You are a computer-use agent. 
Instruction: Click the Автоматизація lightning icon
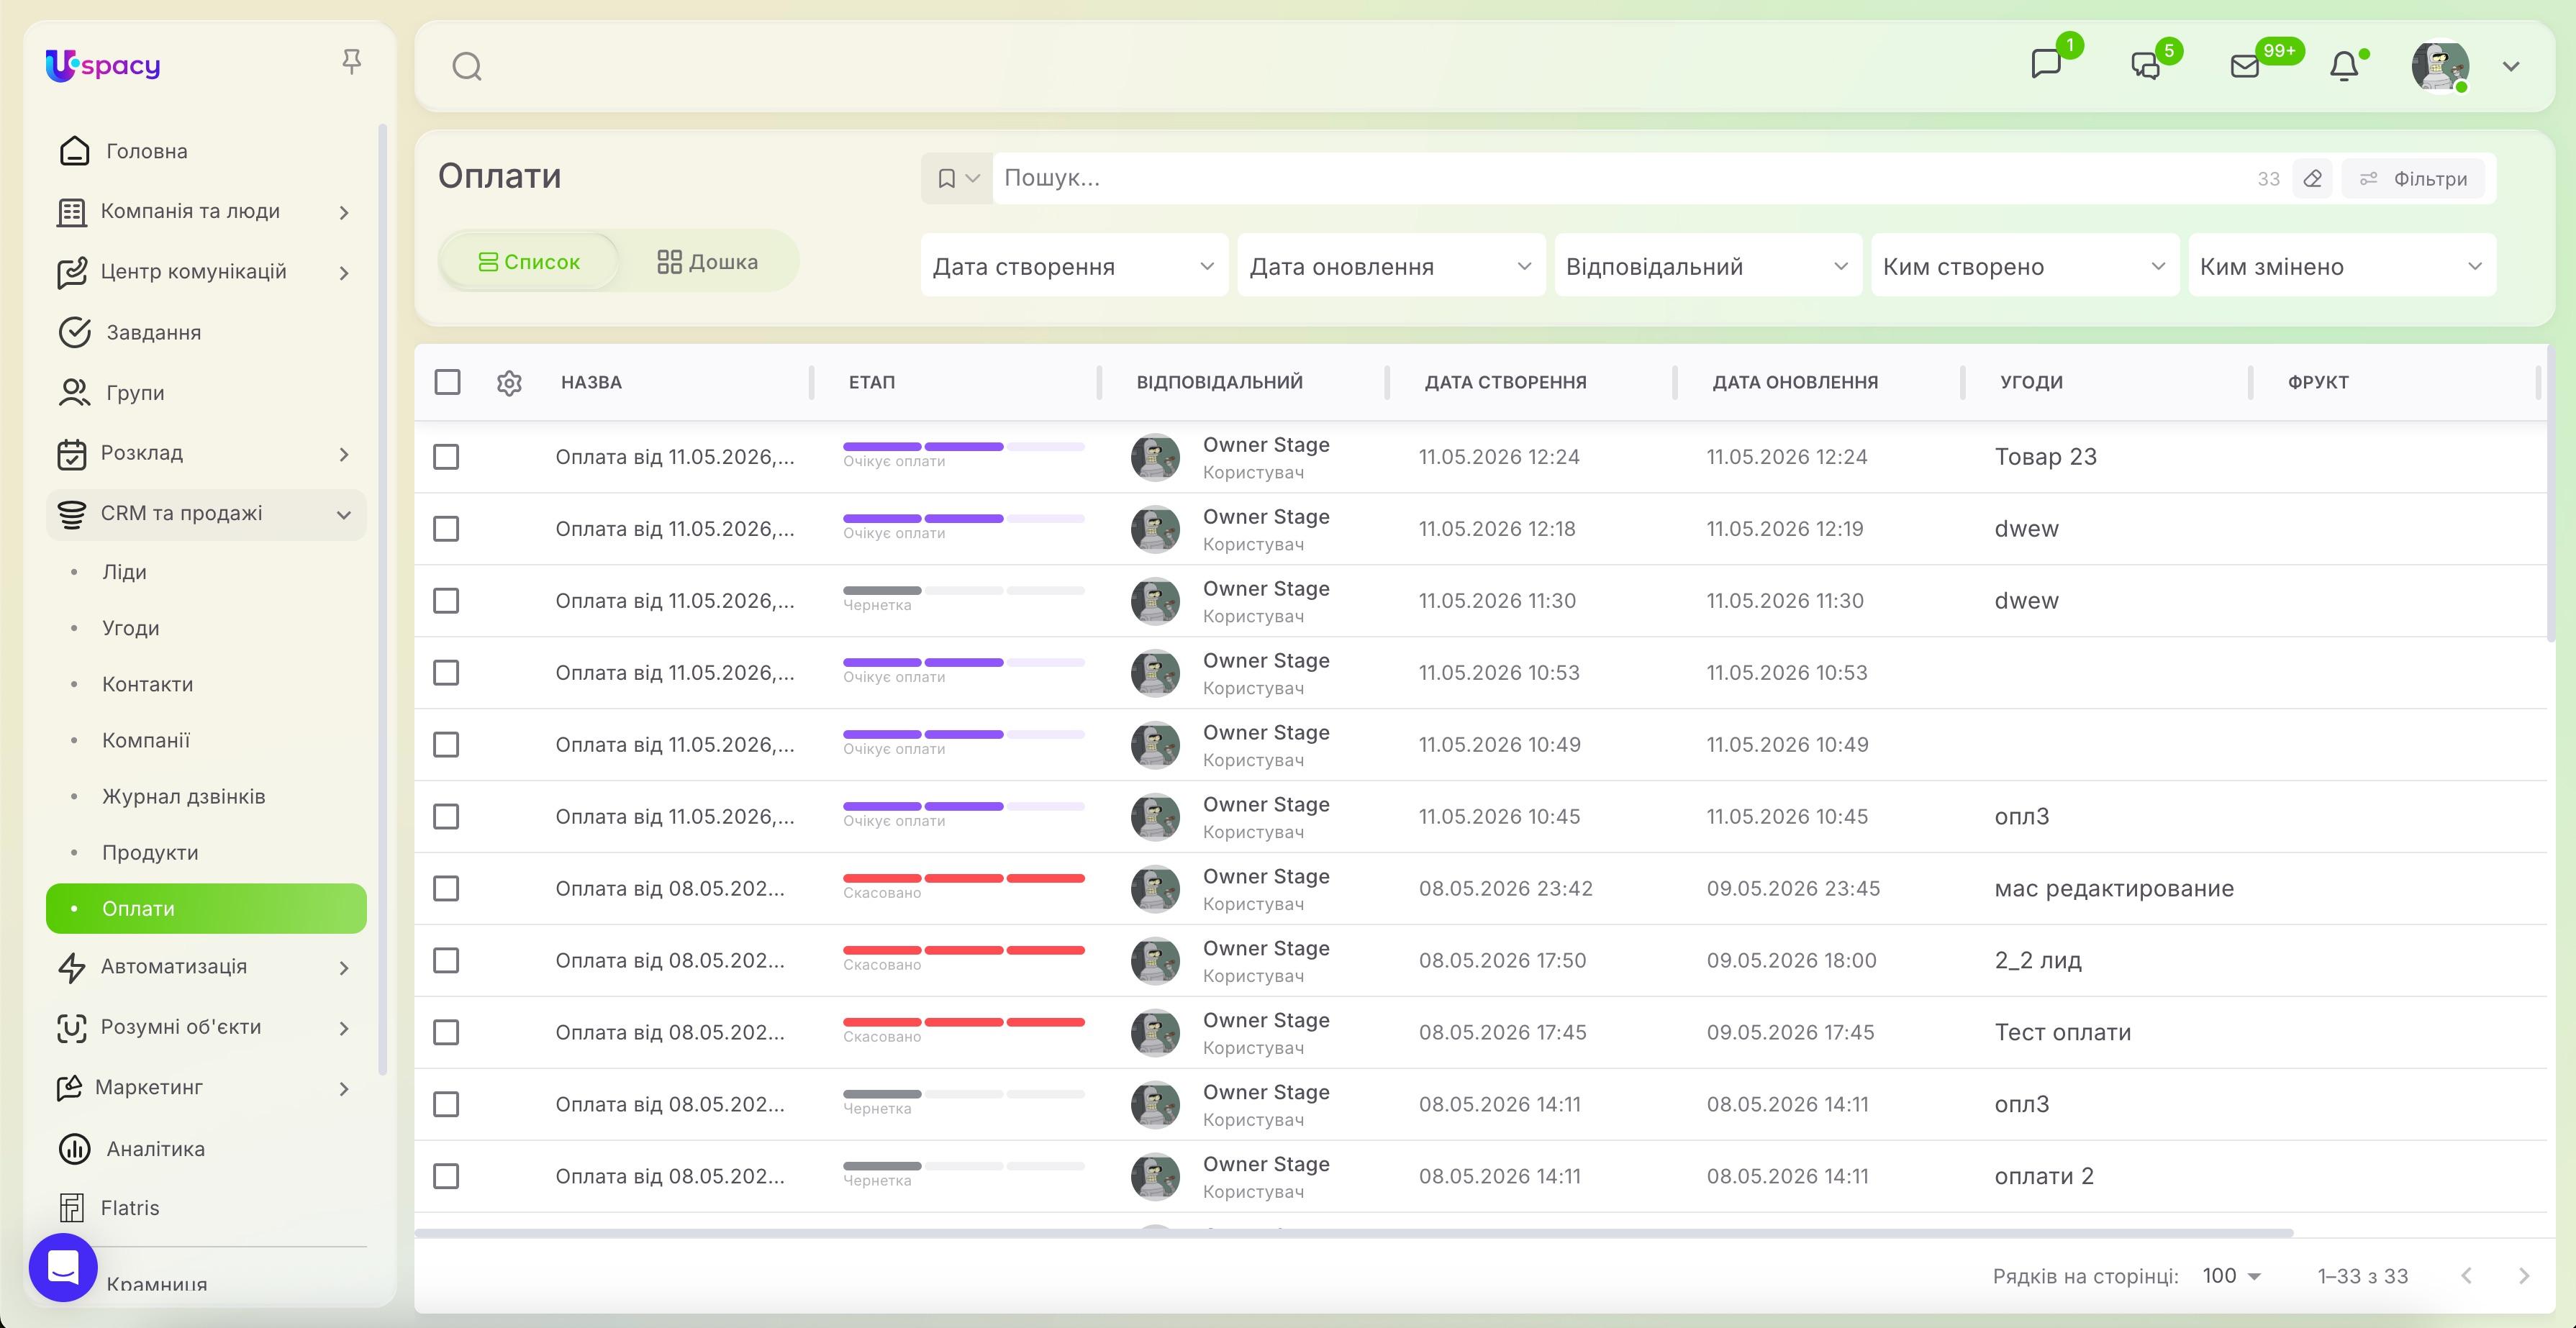click(x=71, y=968)
